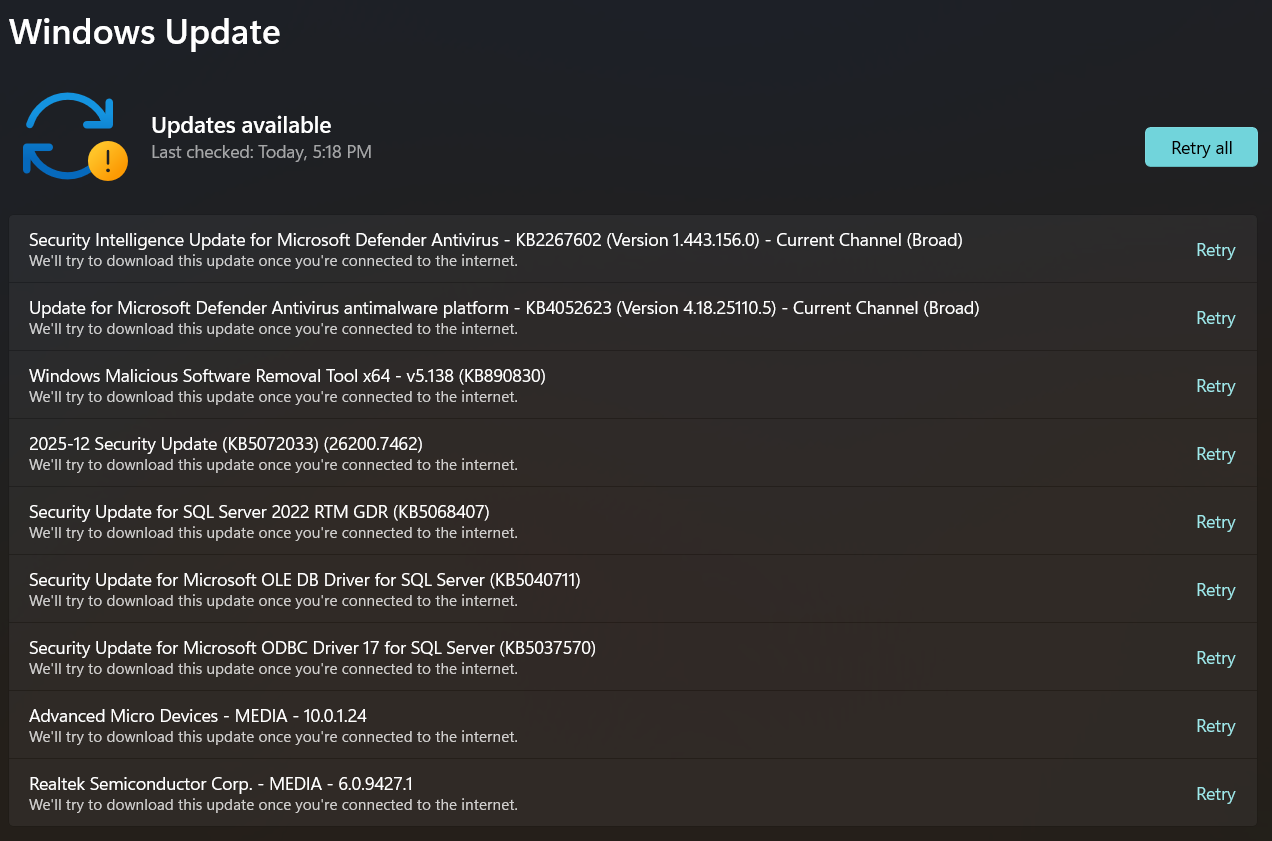Retry the 2025-12 Security Update KB5072033

pyautogui.click(x=1215, y=454)
